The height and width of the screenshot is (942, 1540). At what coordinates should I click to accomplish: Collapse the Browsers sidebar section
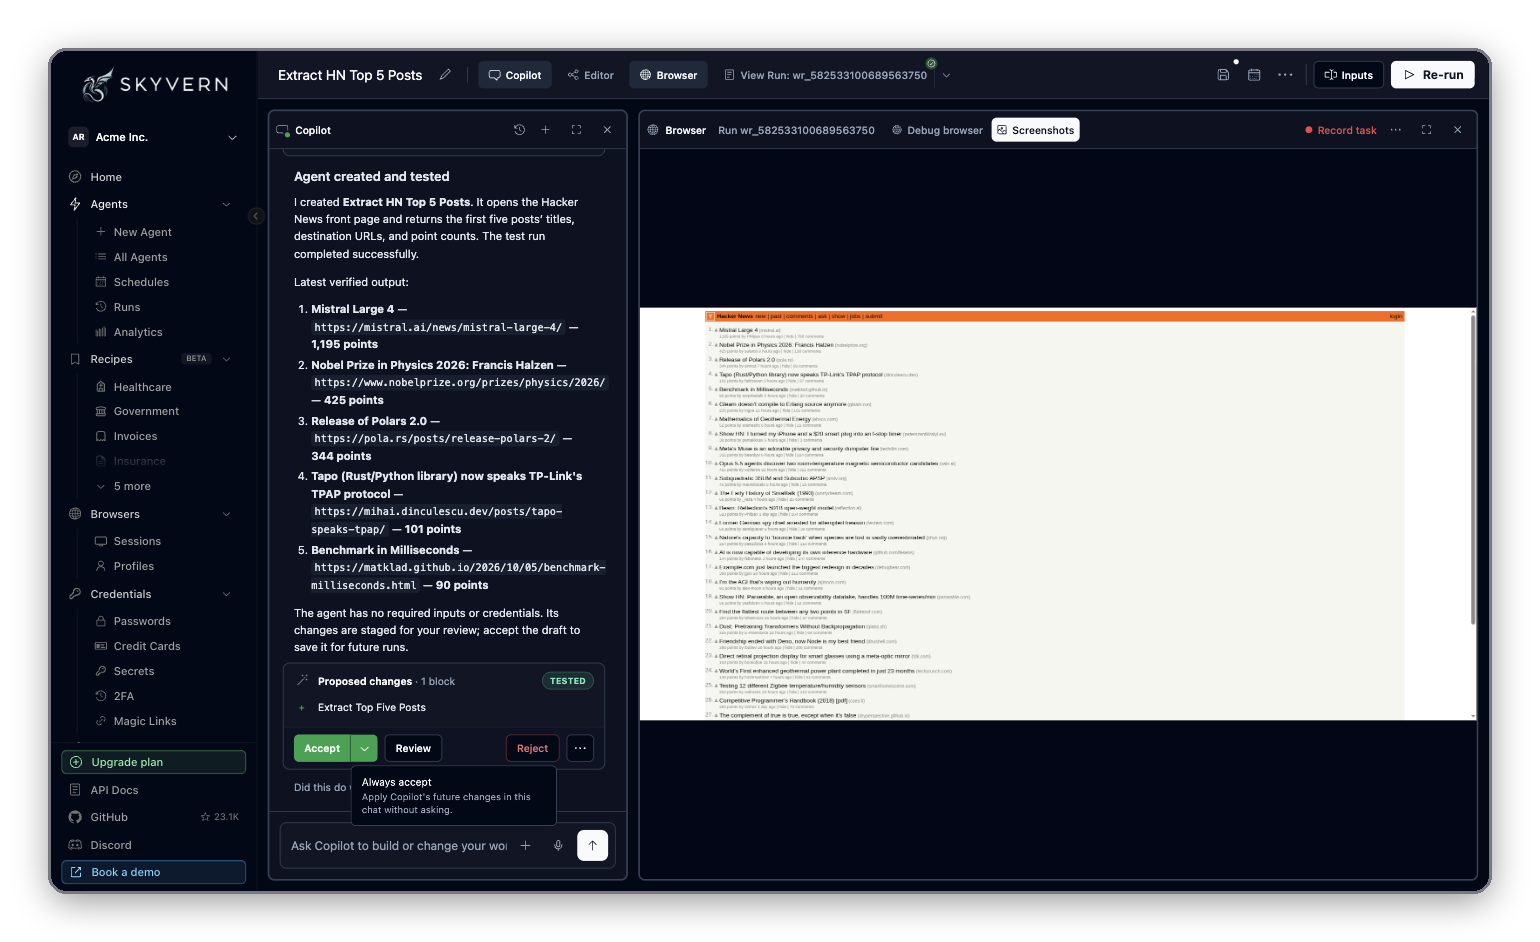[x=226, y=514]
